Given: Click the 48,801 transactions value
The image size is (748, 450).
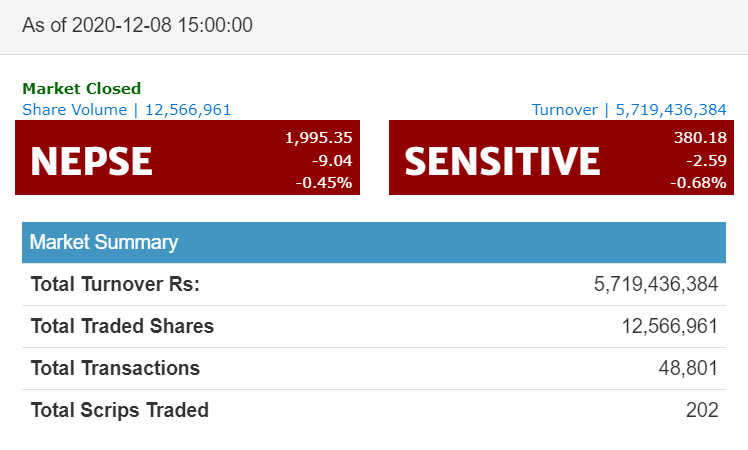Looking at the screenshot, I should 688,368.
